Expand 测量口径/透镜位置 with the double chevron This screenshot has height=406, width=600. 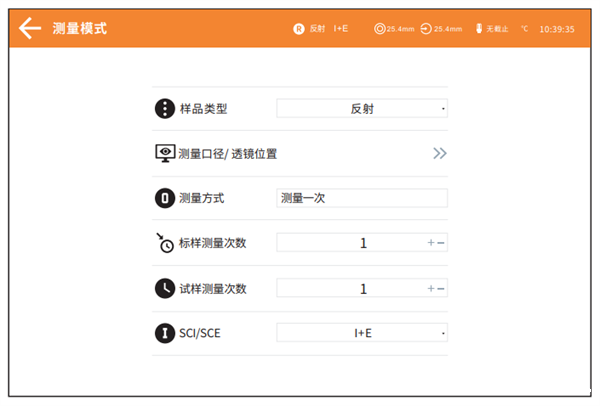pyautogui.click(x=439, y=153)
